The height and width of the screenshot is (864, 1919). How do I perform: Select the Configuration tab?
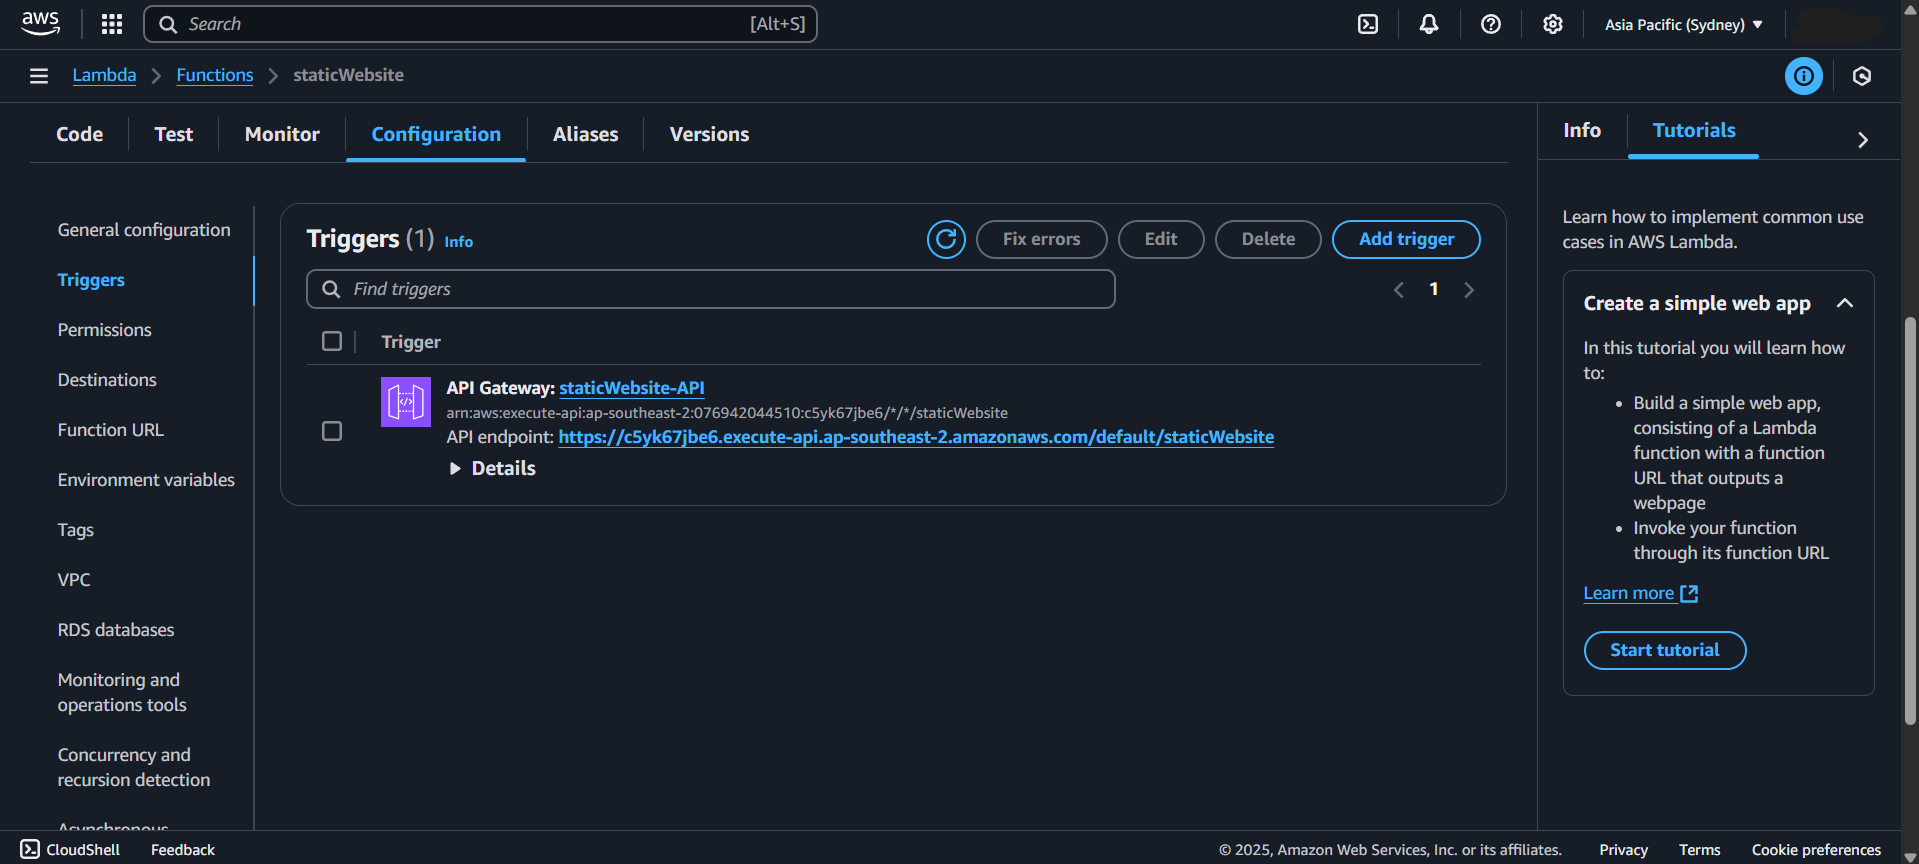pyautogui.click(x=436, y=134)
